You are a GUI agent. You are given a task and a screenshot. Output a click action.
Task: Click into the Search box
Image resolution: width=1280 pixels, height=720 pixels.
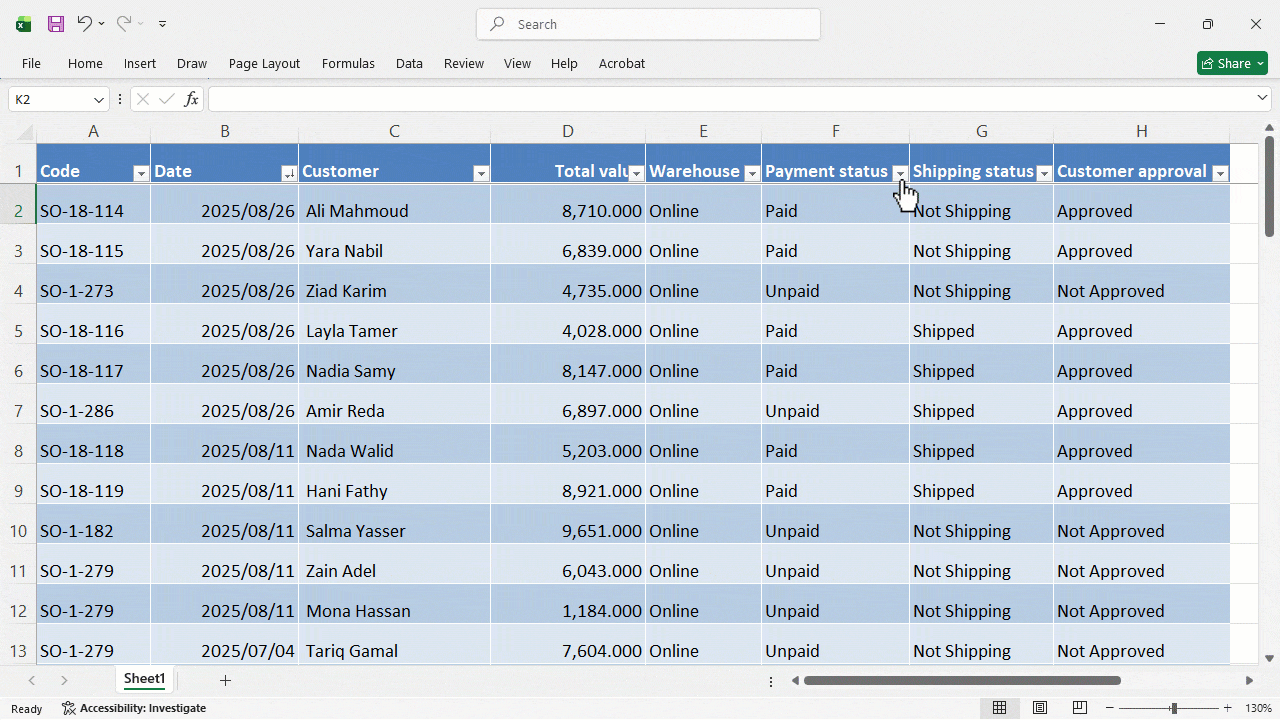click(648, 24)
